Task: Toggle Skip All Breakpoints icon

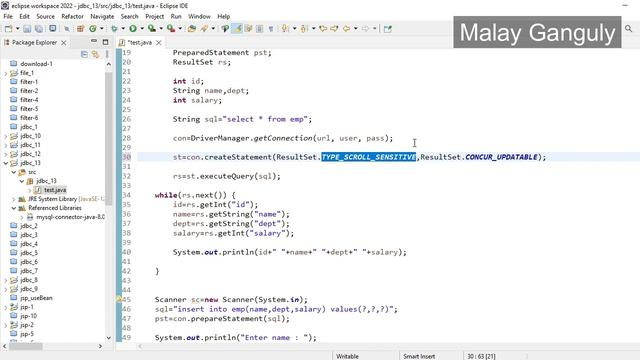Action: pos(67,29)
